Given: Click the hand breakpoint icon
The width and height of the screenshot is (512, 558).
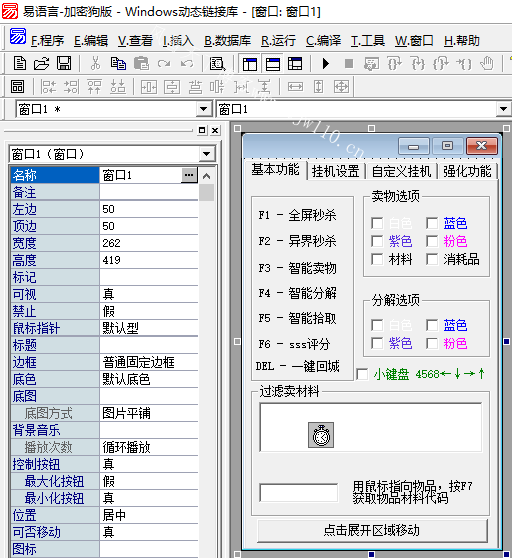Looking at the screenshot, I should [486, 64].
